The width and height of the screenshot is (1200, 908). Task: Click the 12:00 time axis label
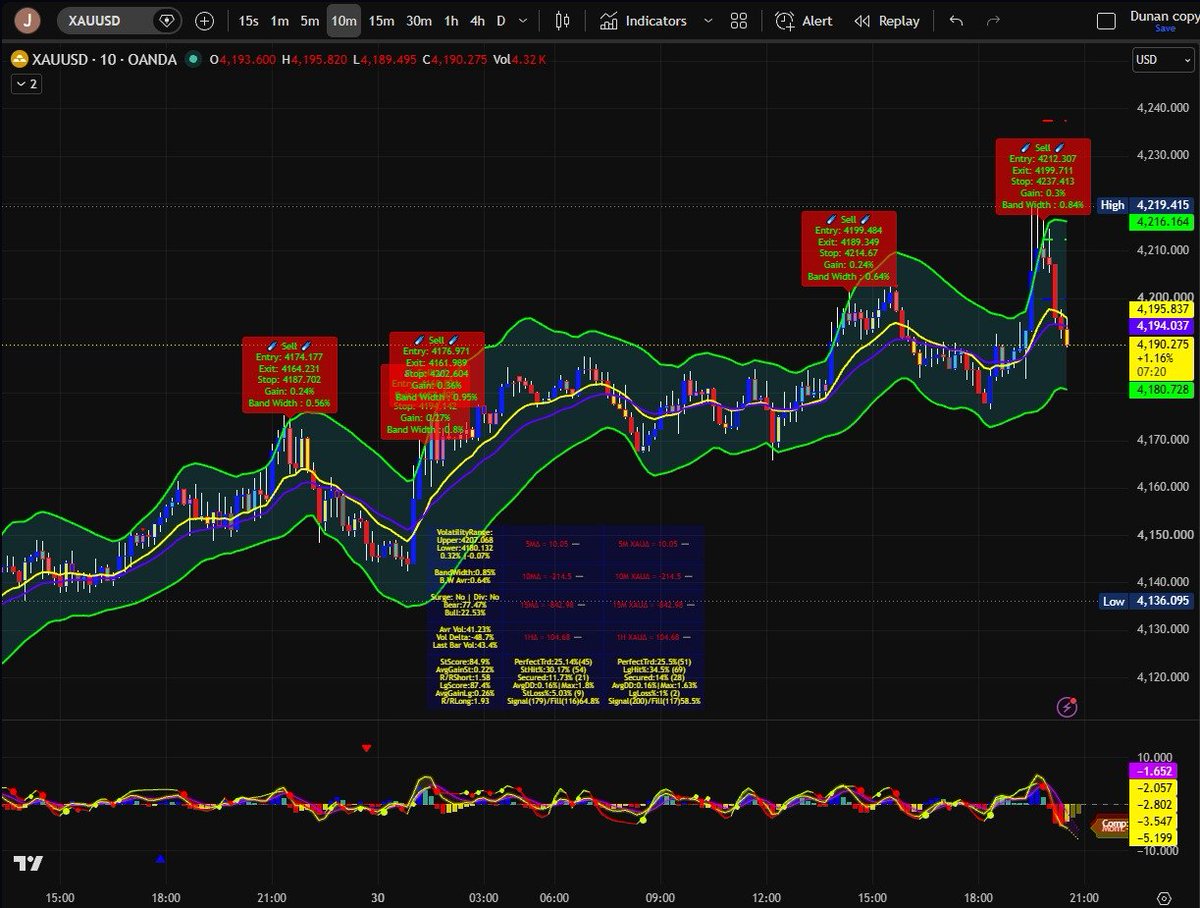point(766,897)
